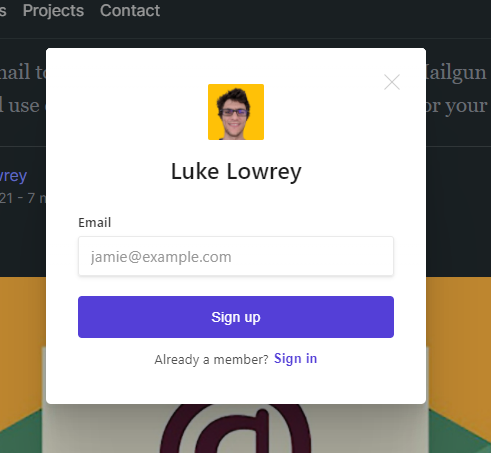Click the Email field label
The width and height of the screenshot is (491, 453).
tap(95, 223)
